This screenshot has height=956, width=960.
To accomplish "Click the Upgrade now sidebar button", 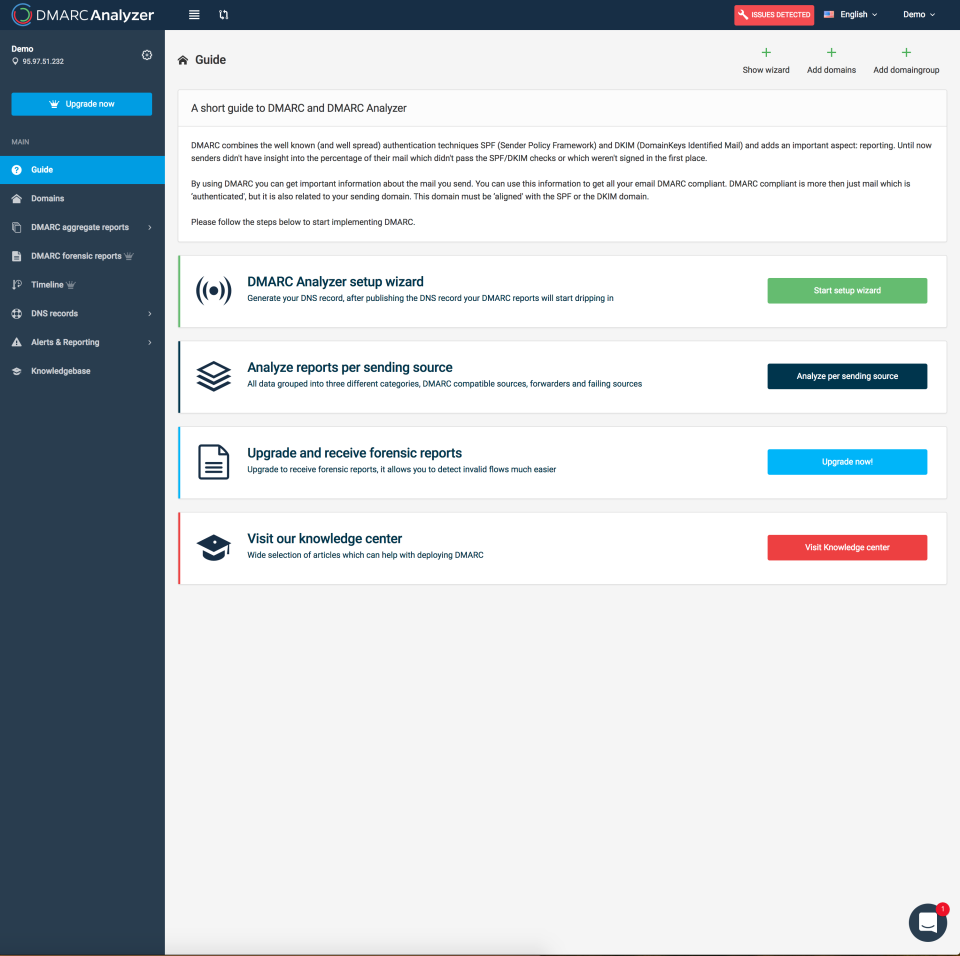I will click(x=81, y=104).
